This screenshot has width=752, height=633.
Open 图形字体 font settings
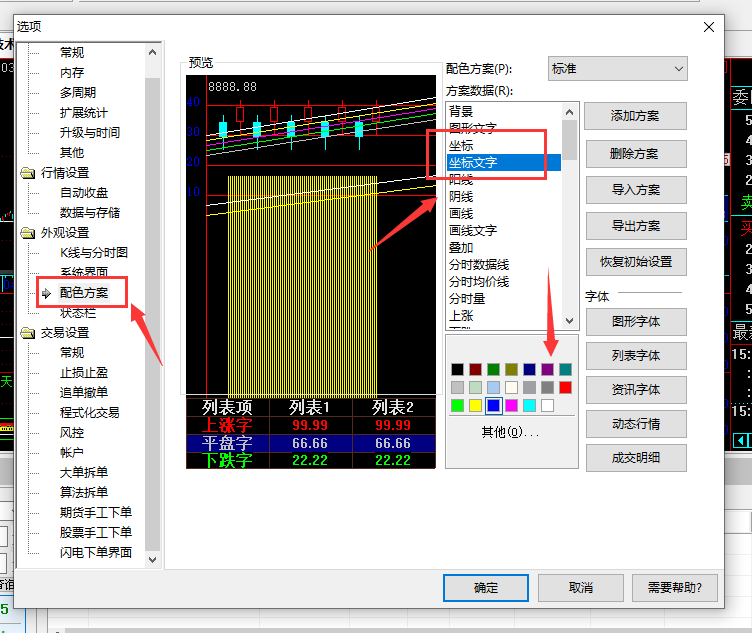click(x=635, y=322)
